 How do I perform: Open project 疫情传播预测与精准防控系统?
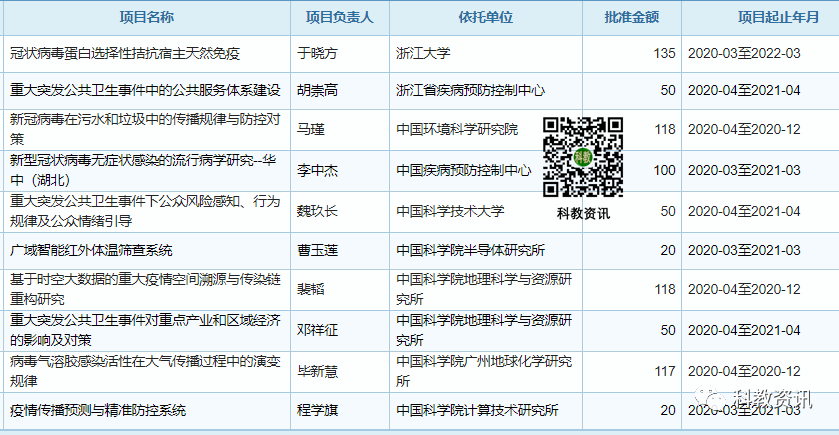[97, 410]
